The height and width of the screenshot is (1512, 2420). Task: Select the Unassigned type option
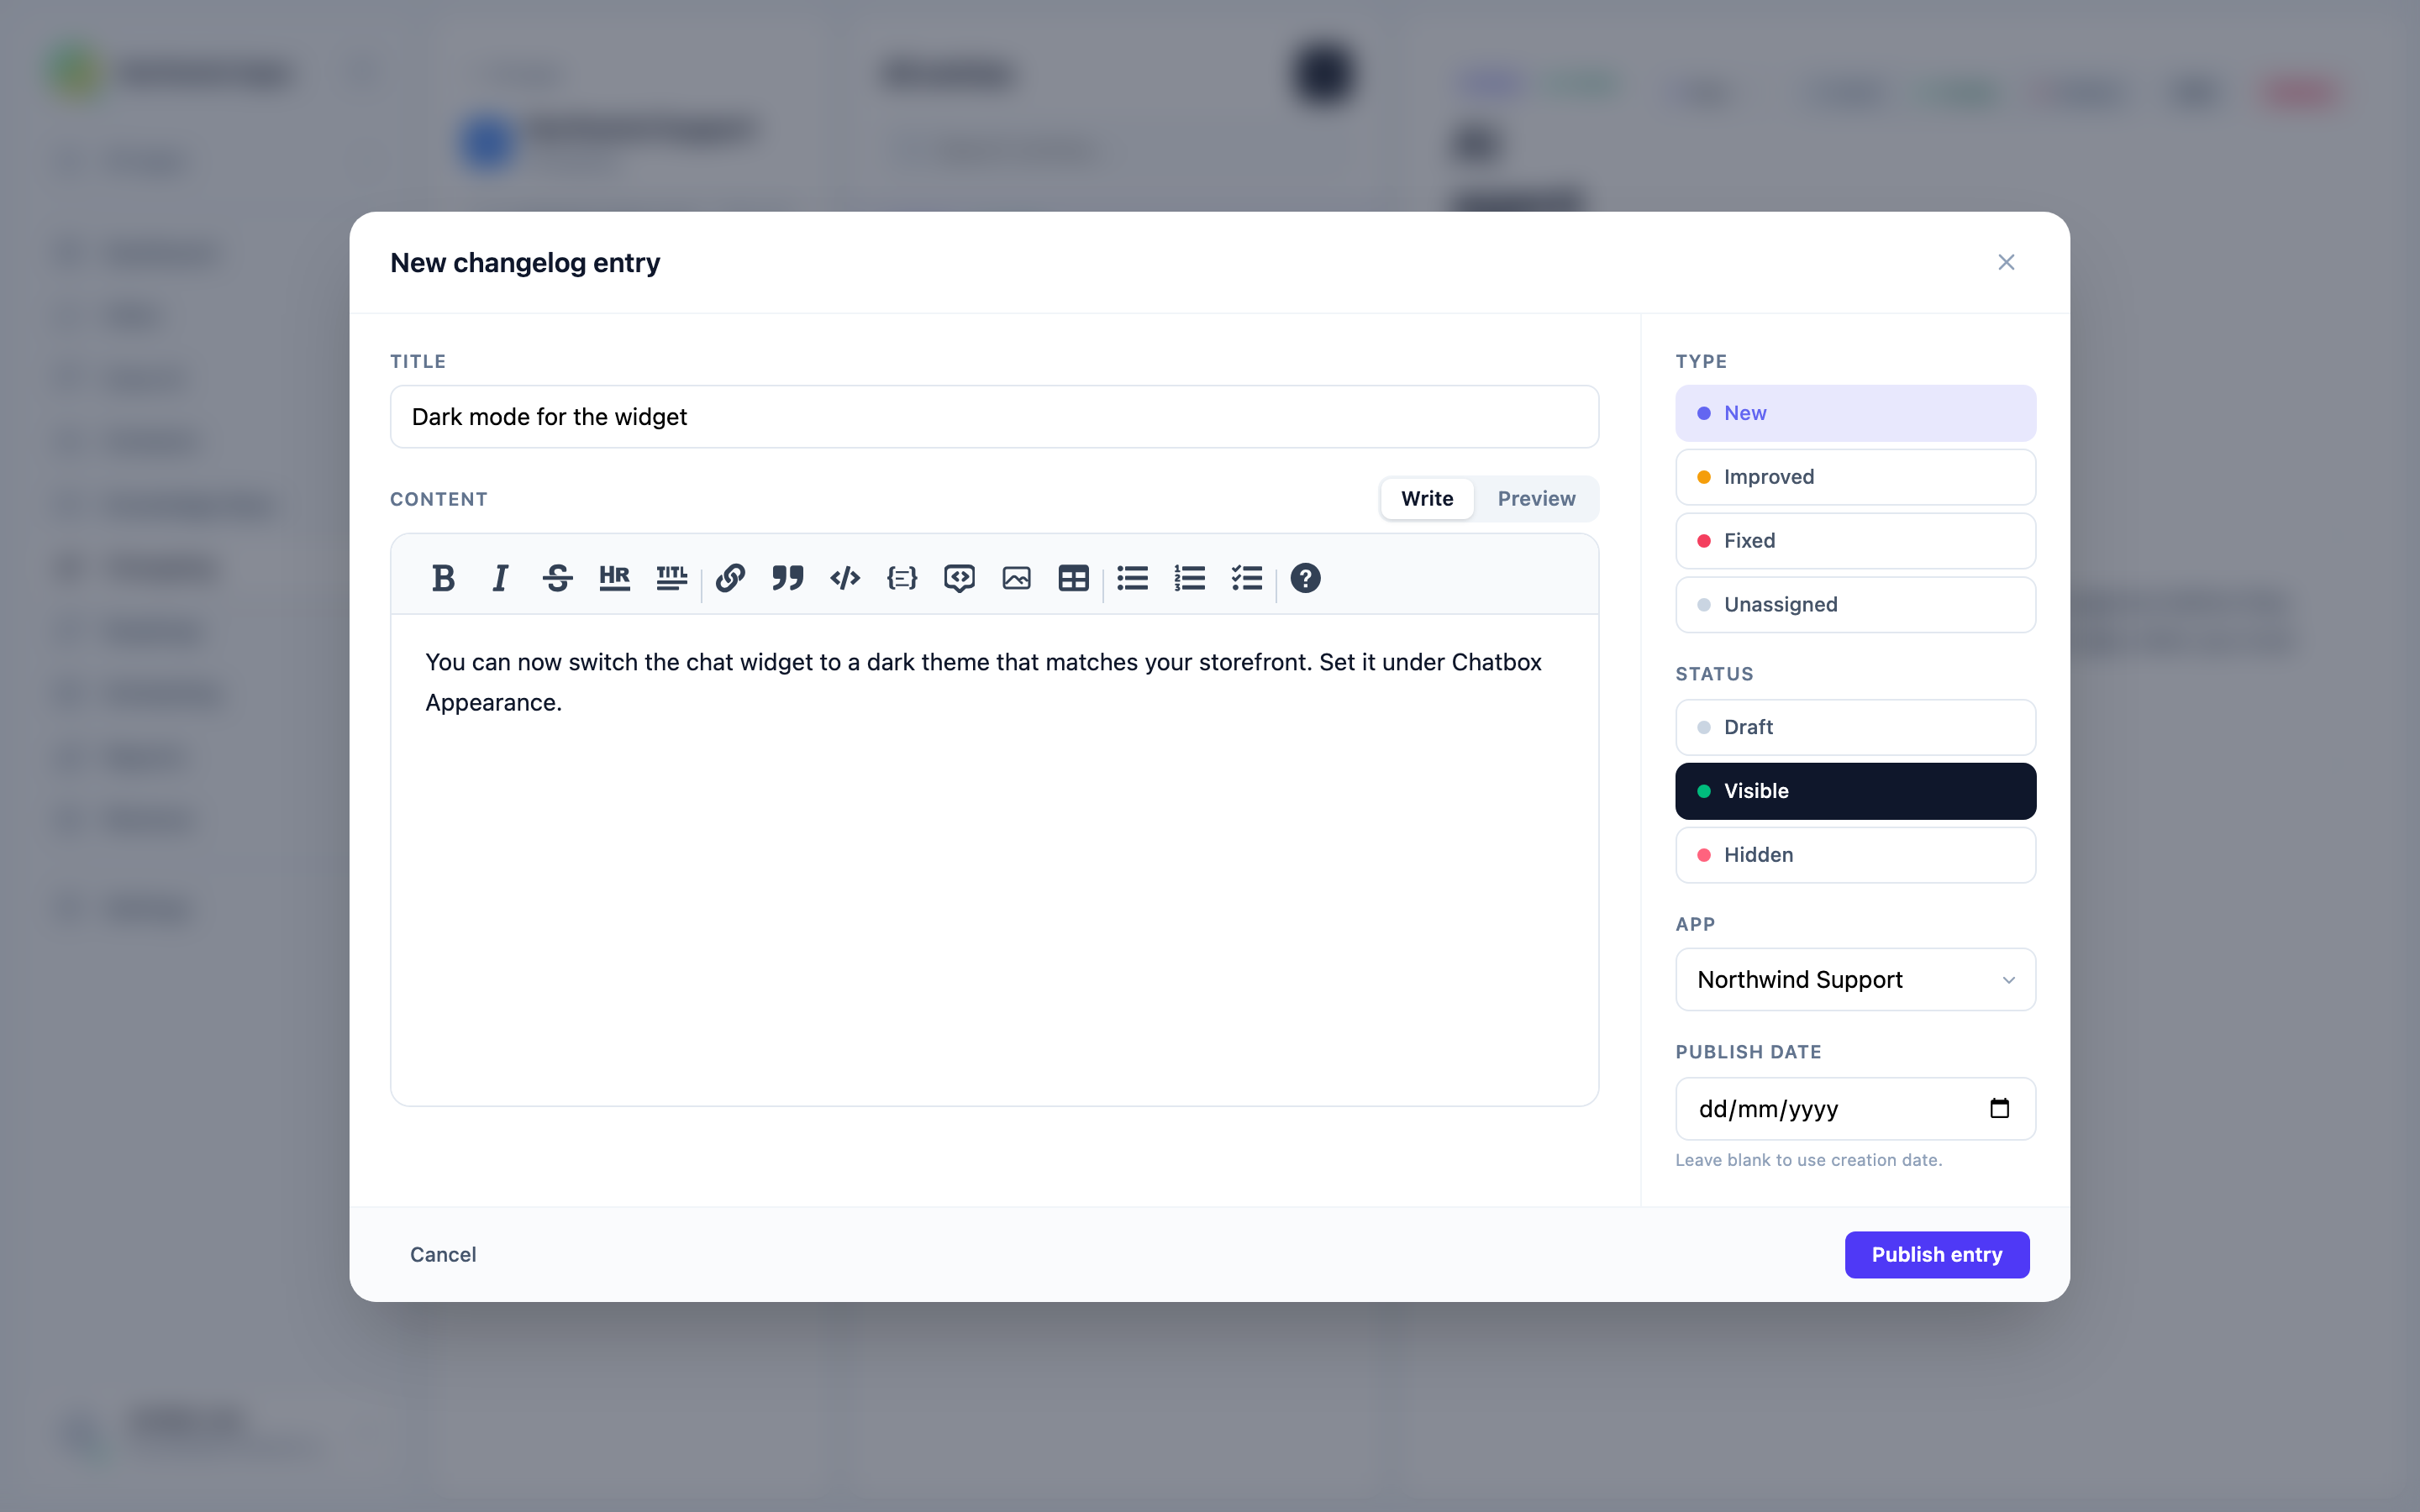1855,605
